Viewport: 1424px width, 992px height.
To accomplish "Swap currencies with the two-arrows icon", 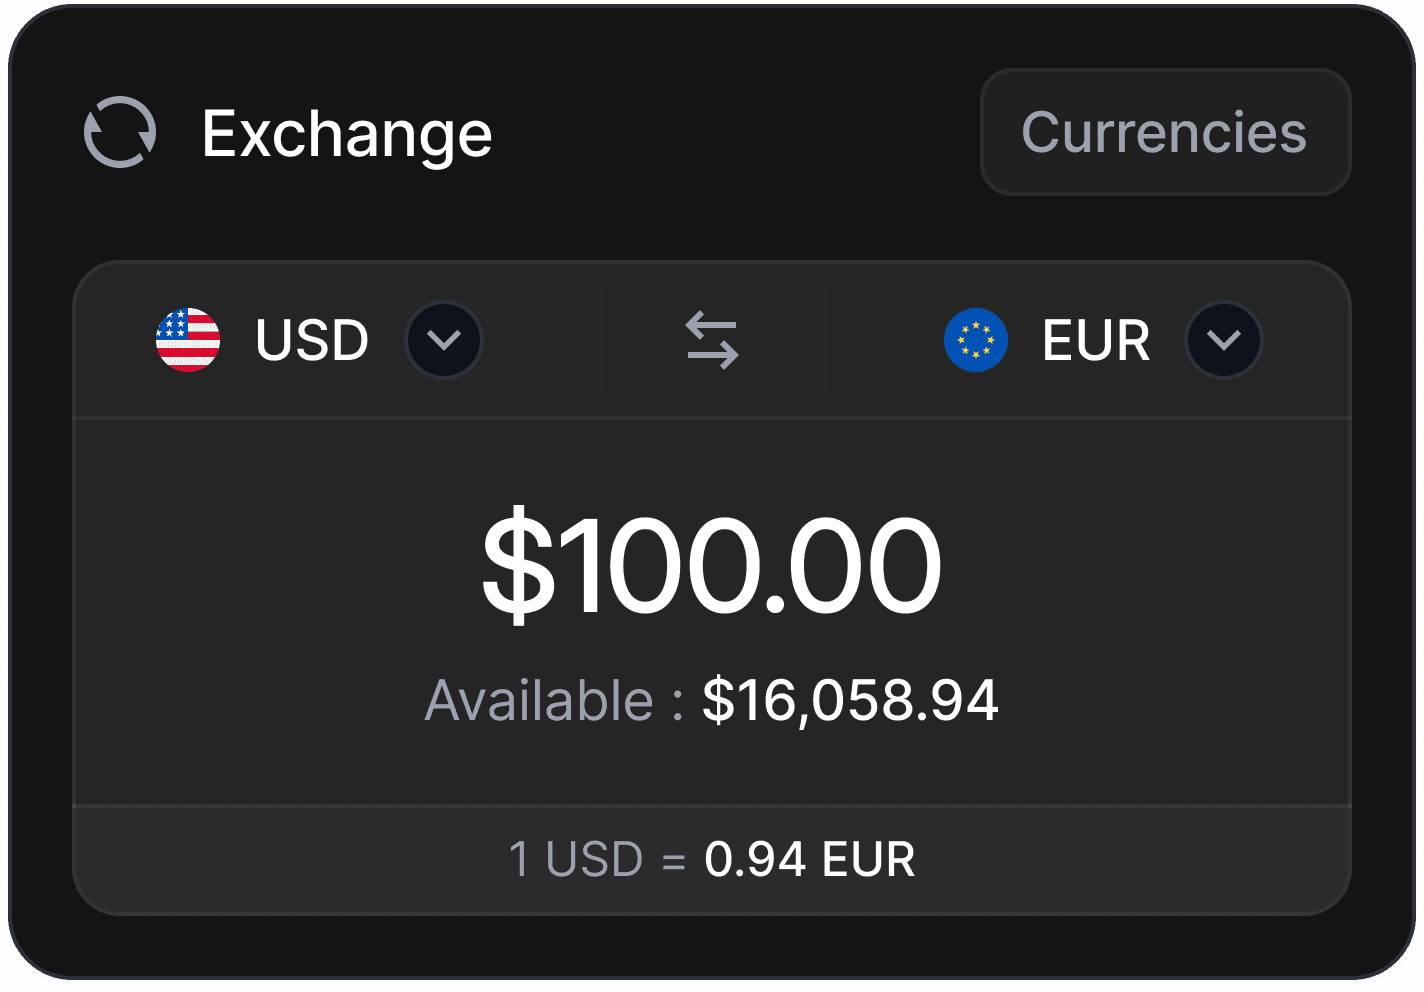I will [712, 340].
